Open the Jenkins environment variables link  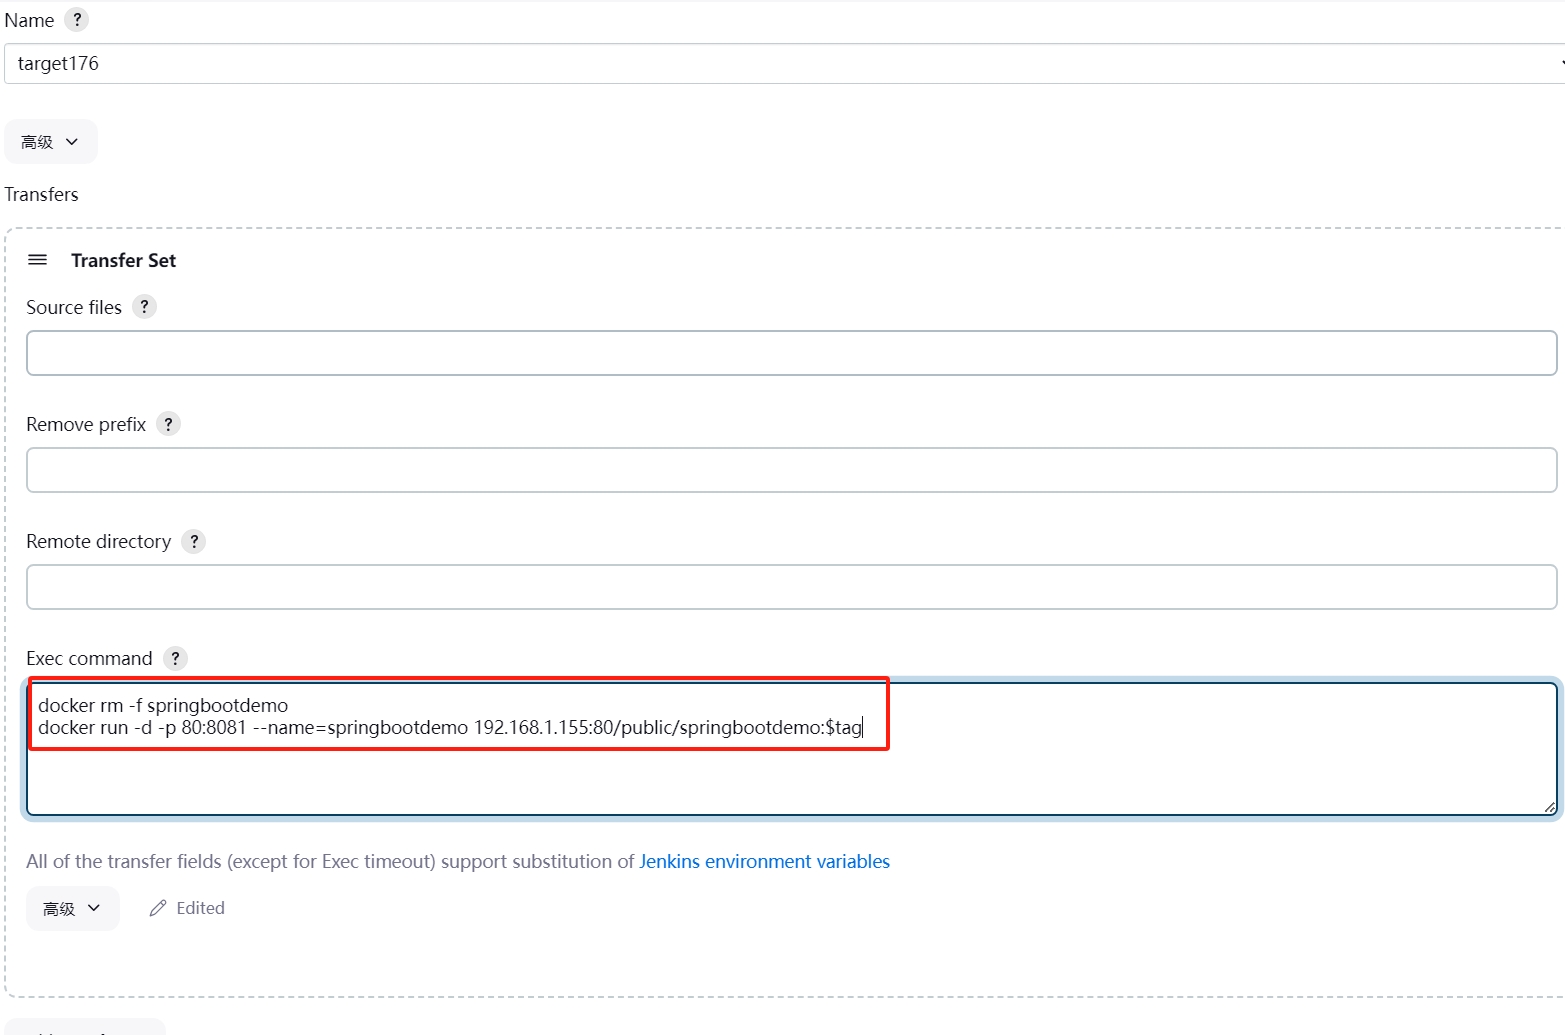(x=764, y=861)
